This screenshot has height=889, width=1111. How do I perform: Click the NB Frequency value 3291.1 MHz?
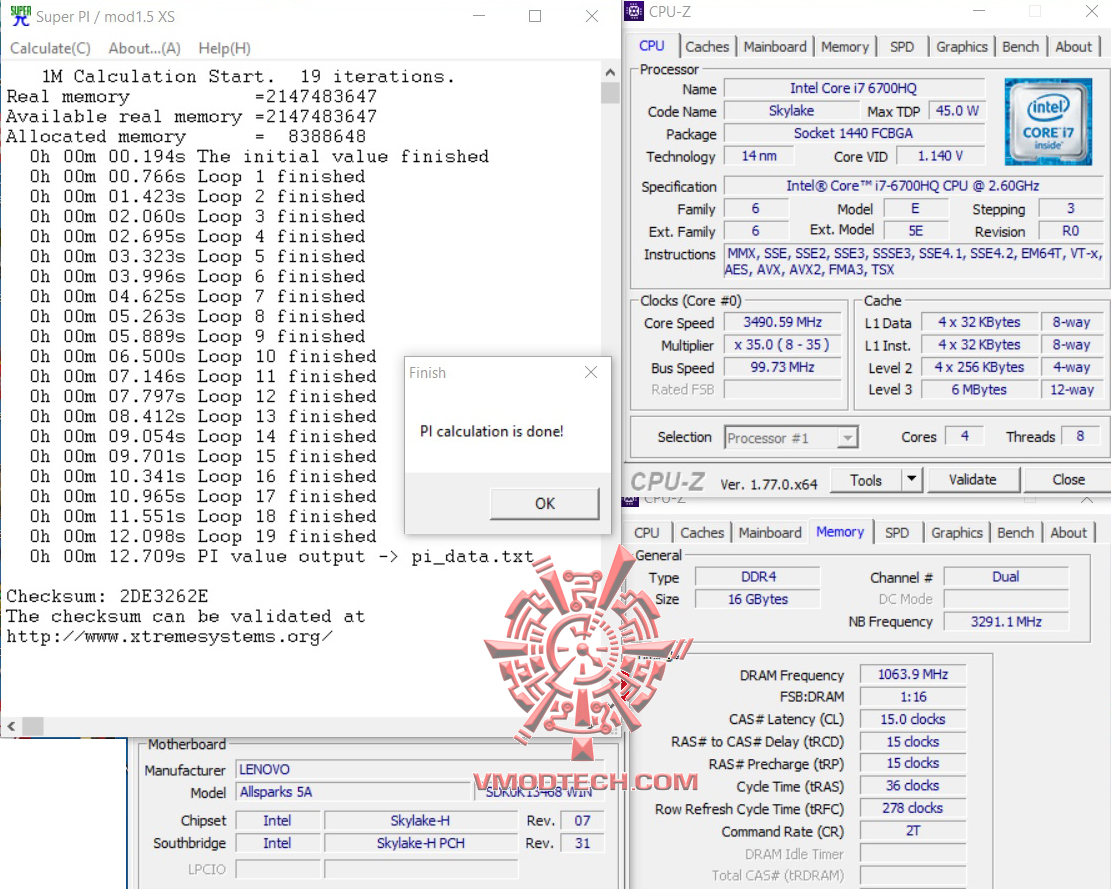click(x=1005, y=622)
